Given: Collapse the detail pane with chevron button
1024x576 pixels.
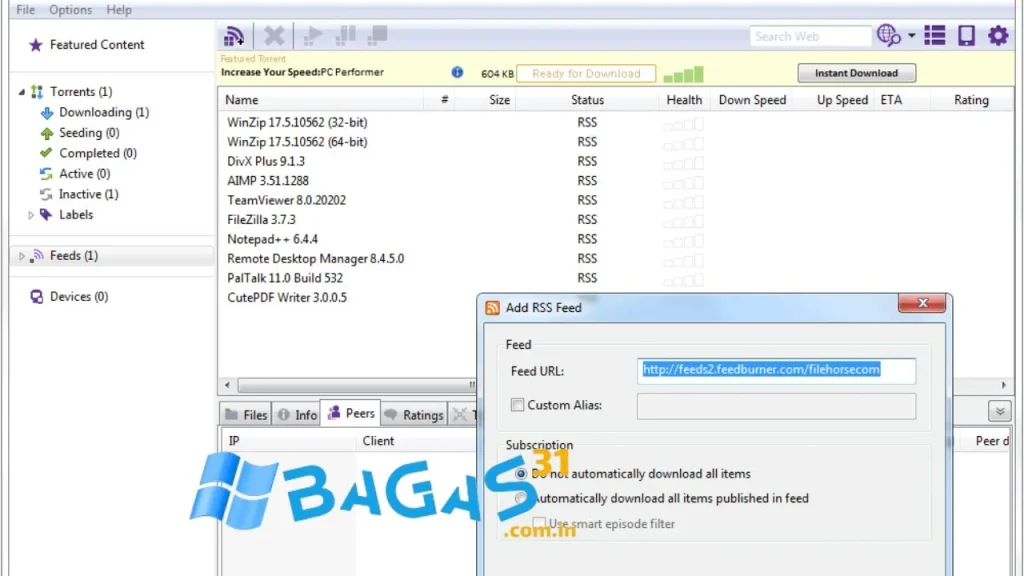Looking at the screenshot, I should point(999,411).
